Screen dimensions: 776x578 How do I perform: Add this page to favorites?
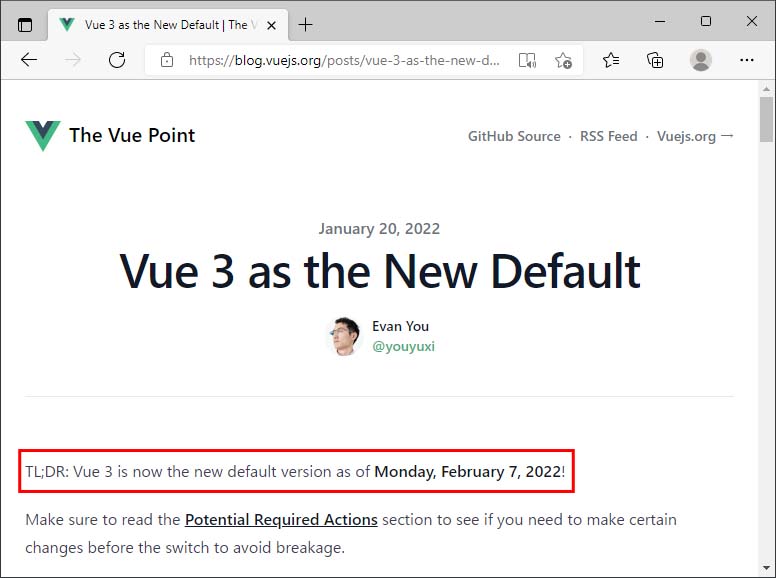[563, 60]
